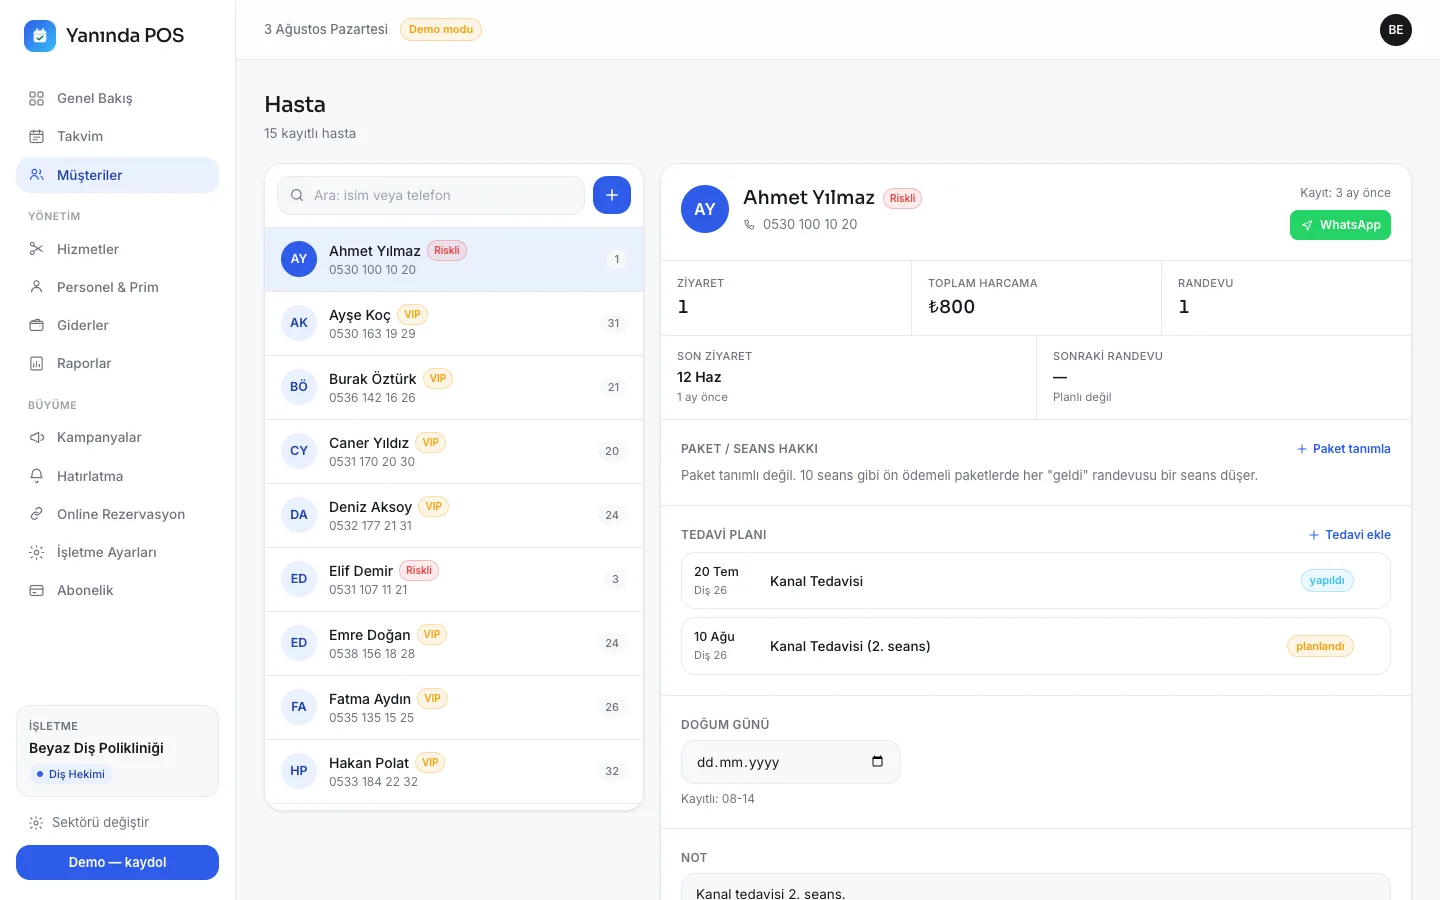Click the yapıldı status badge
1440x900 pixels.
click(1327, 580)
